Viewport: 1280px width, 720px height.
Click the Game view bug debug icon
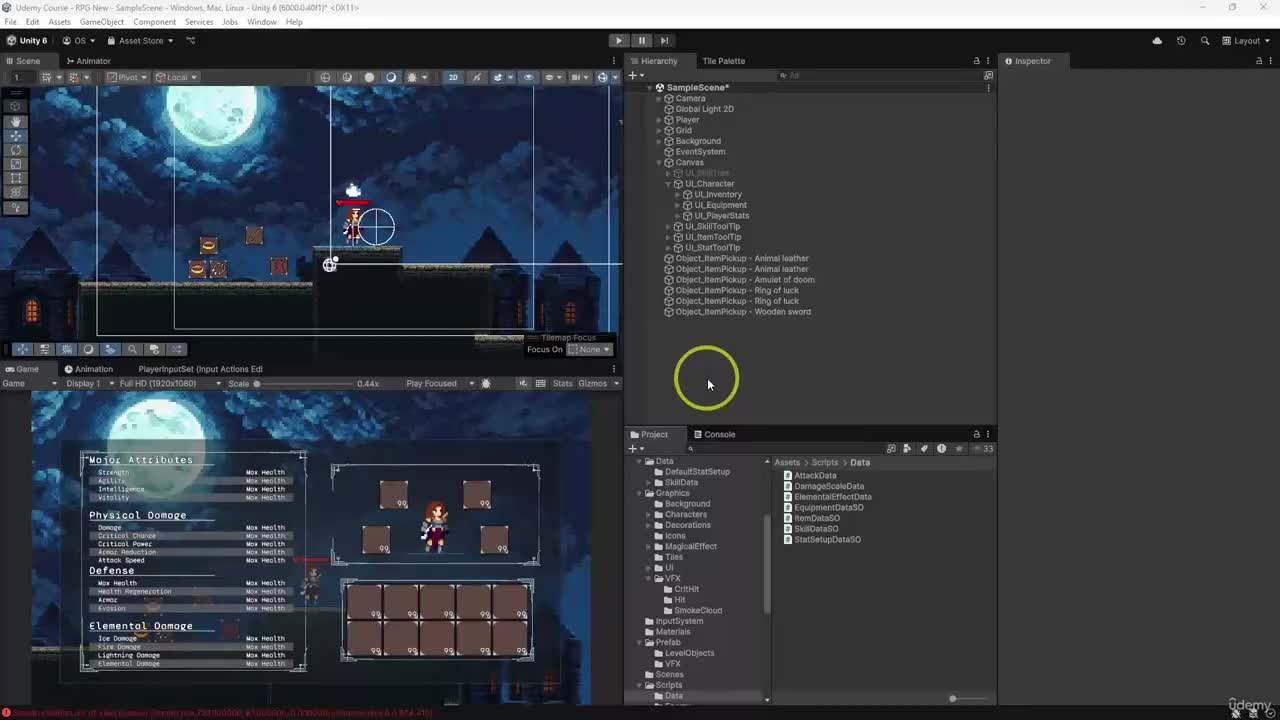pos(486,384)
